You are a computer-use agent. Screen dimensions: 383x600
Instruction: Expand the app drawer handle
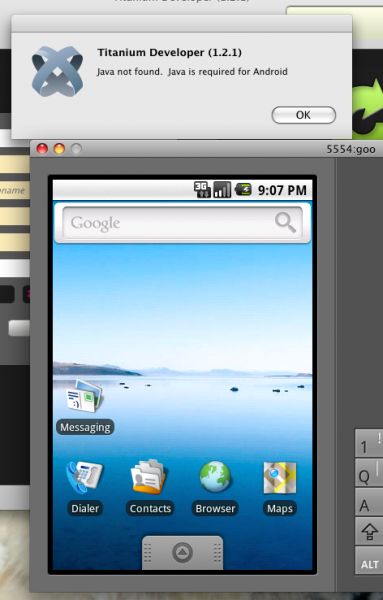click(x=183, y=552)
